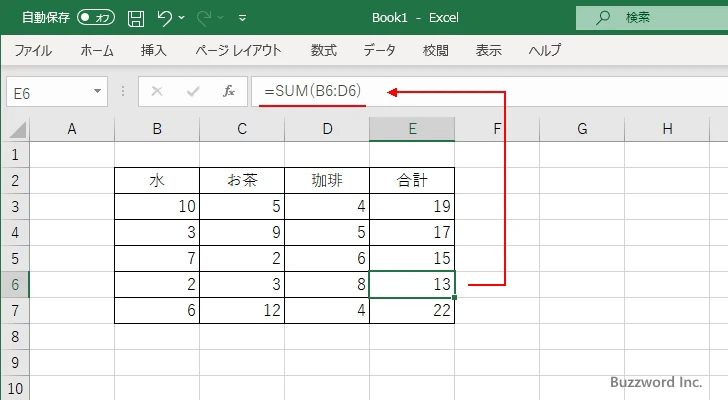Switch to the ヘルプ tab

pyautogui.click(x=545, y=50)
